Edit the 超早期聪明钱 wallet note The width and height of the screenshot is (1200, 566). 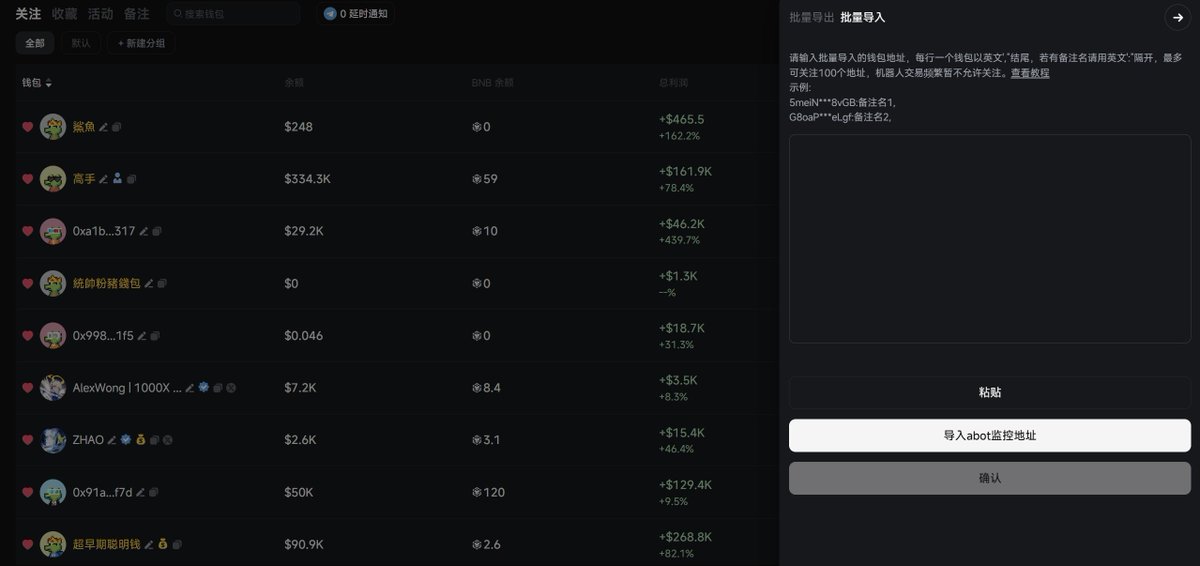click(148, 545)
